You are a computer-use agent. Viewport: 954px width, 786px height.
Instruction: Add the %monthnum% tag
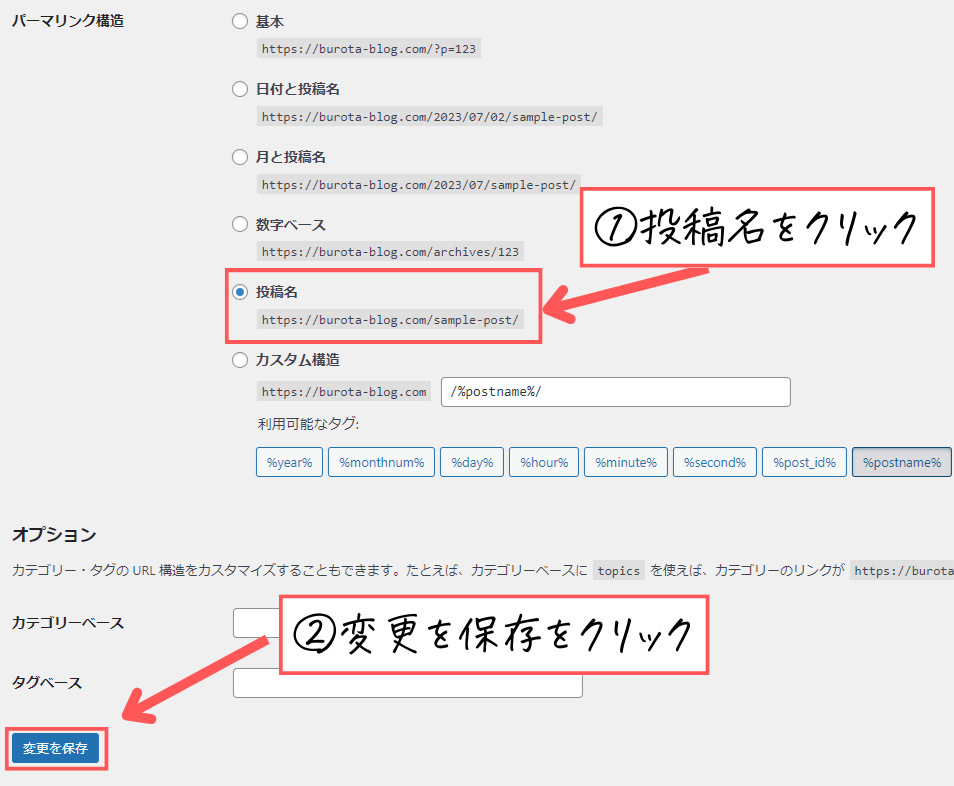pyautogui.click(x=381, y=462)
